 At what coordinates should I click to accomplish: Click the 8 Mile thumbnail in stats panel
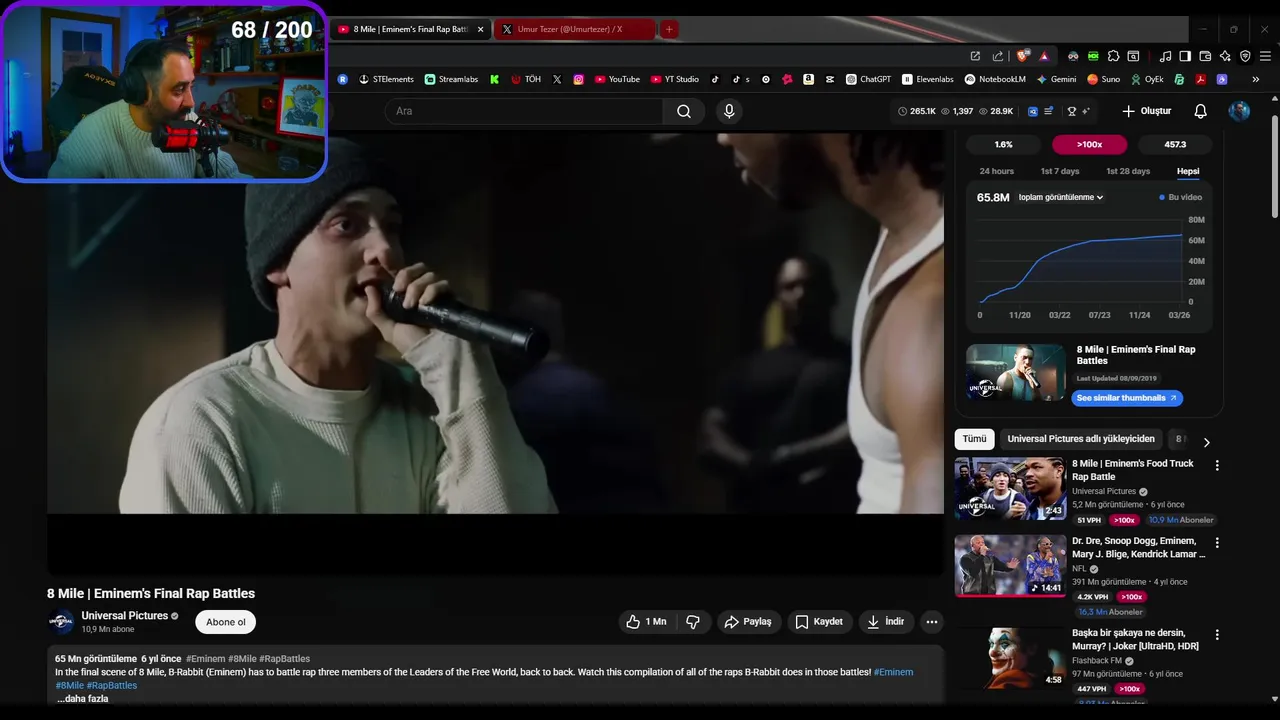1016,372
